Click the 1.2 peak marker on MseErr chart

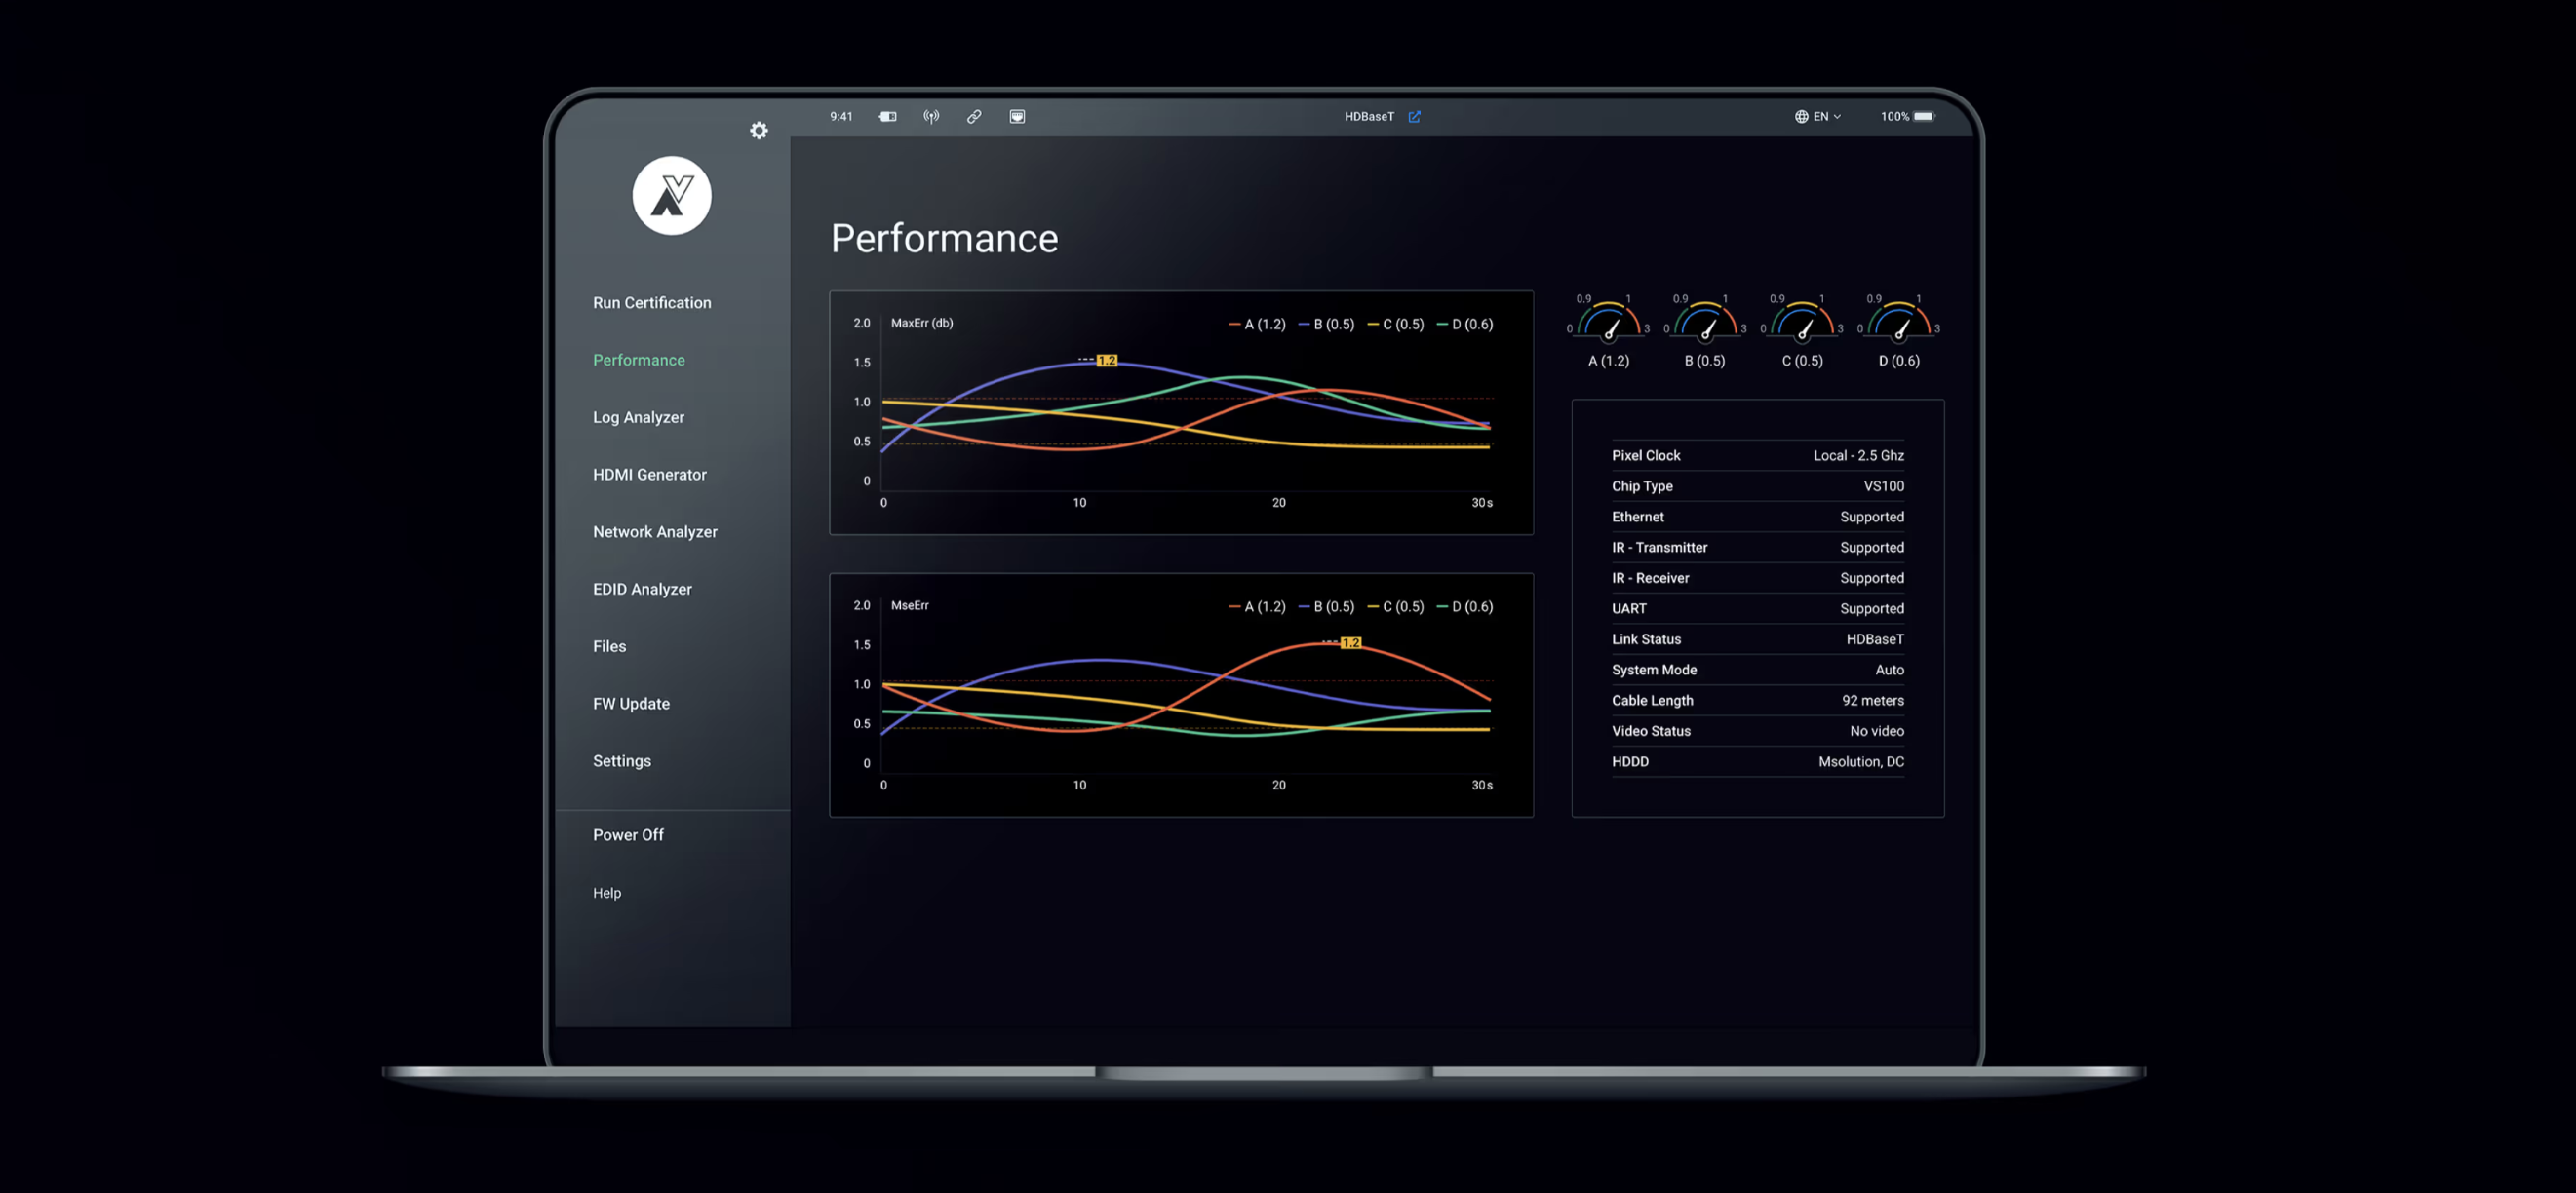(x=1350, y=642)
